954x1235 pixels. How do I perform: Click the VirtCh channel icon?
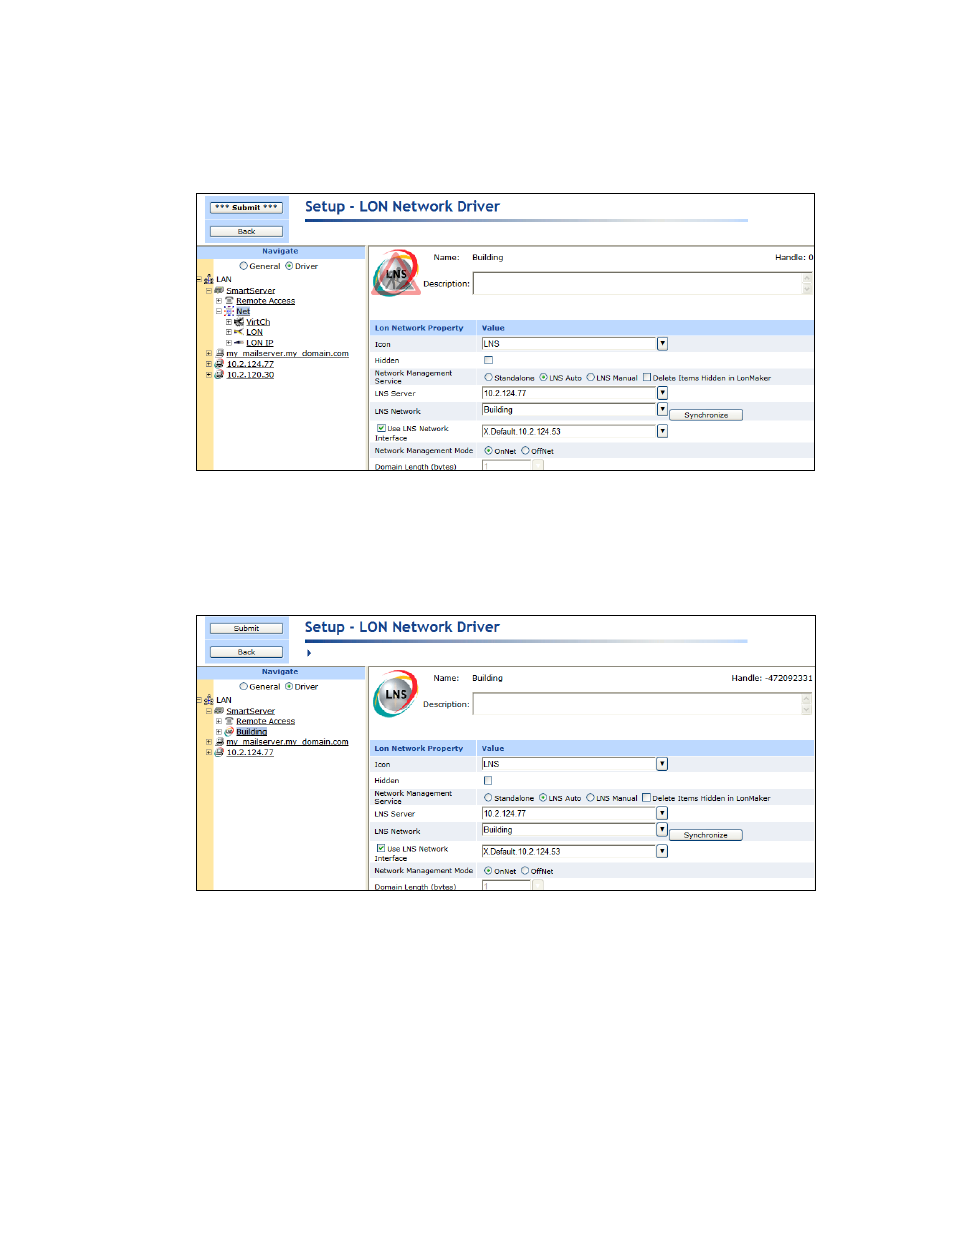click(x=239, y=322)
